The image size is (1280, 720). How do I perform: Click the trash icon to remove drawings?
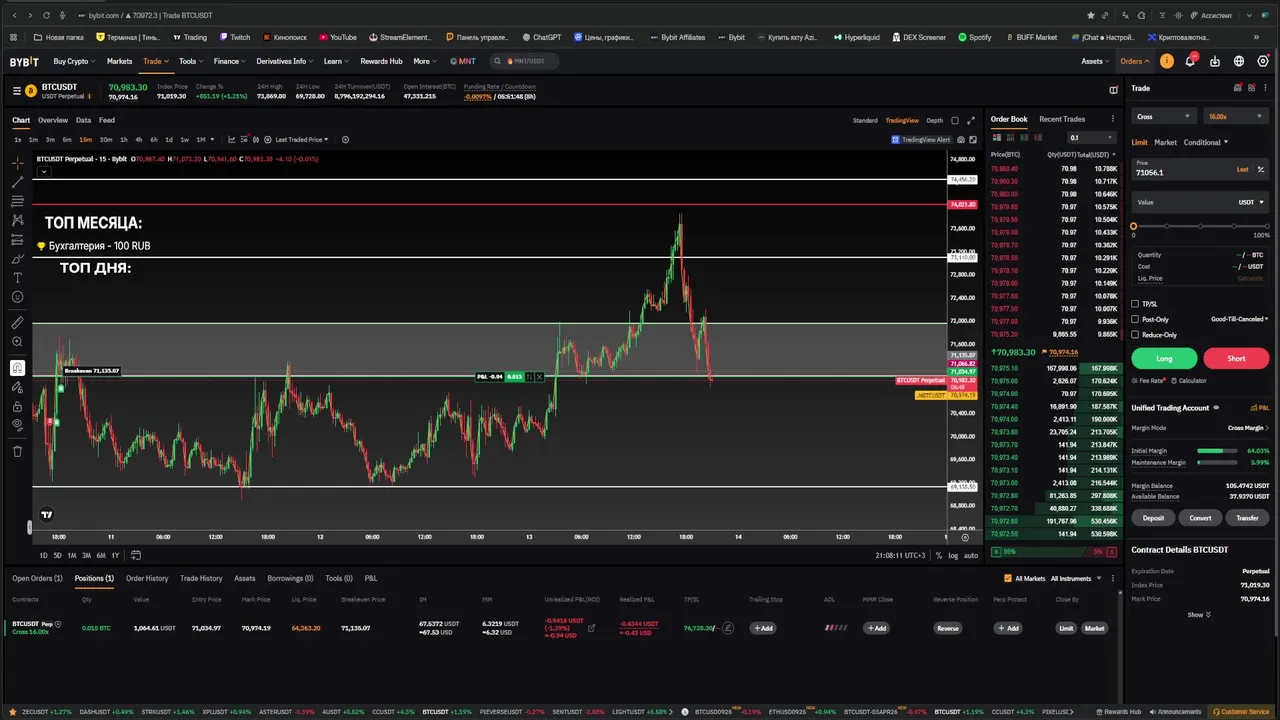(17, 451)
